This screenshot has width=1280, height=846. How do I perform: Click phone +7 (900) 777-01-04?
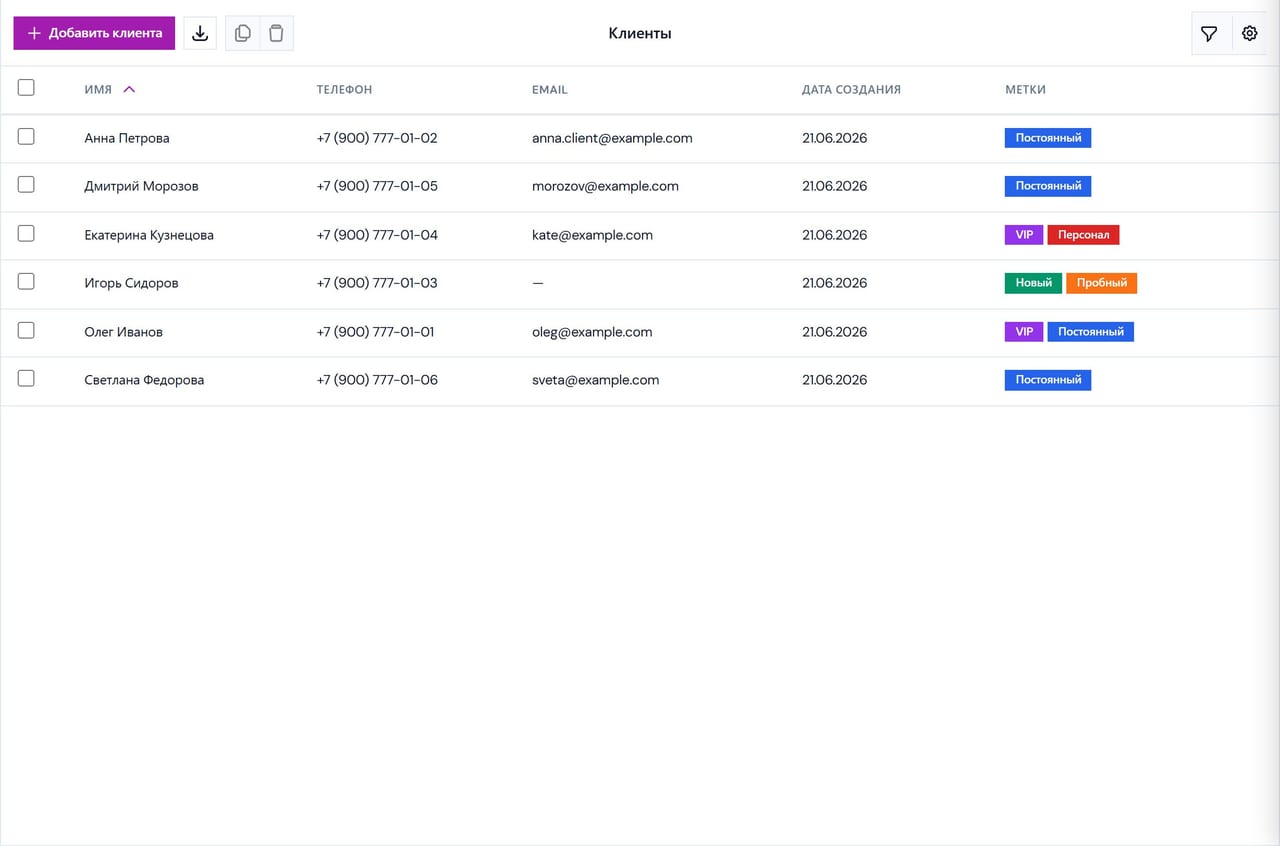pyautogui.click(x=377, y=235)
